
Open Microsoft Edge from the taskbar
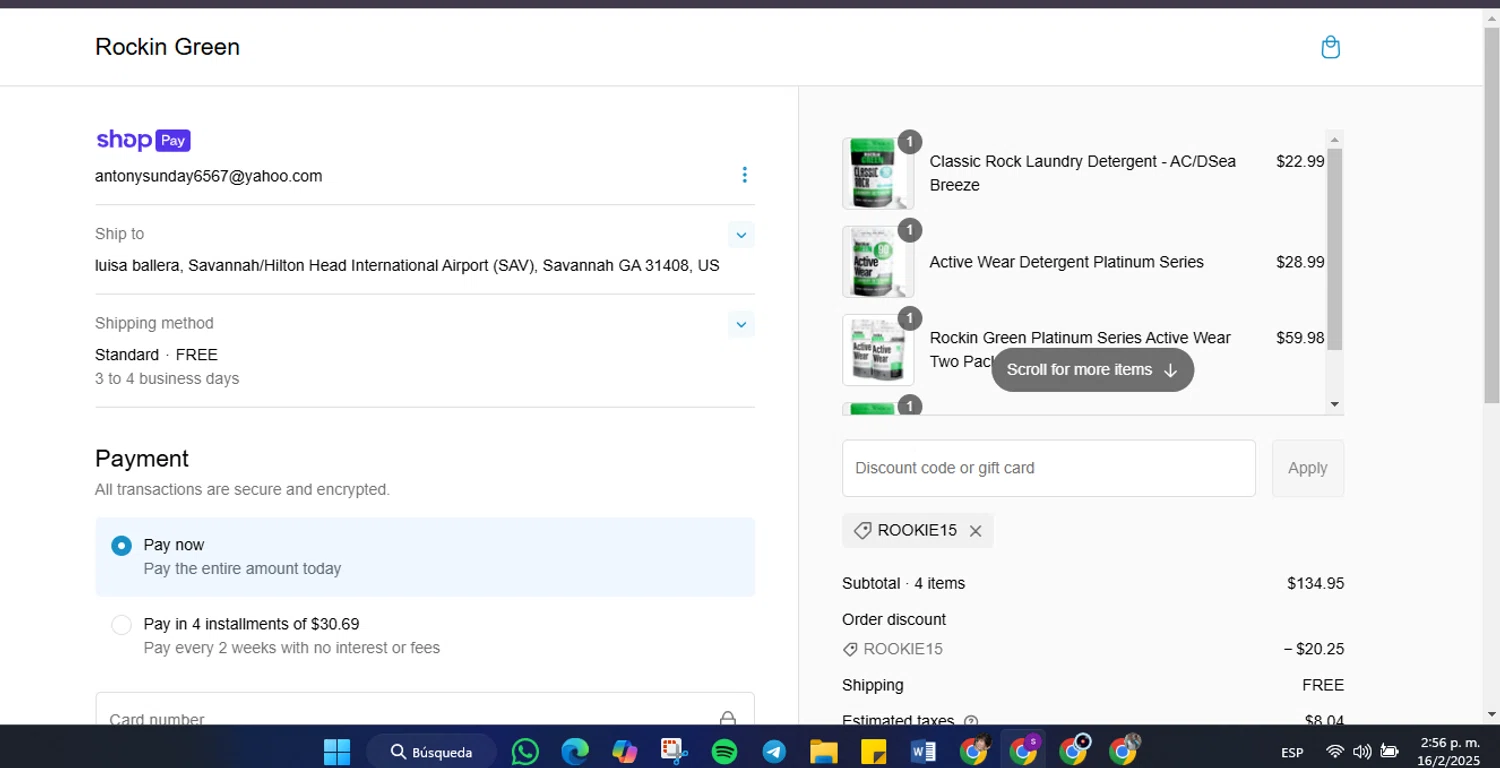575,751
